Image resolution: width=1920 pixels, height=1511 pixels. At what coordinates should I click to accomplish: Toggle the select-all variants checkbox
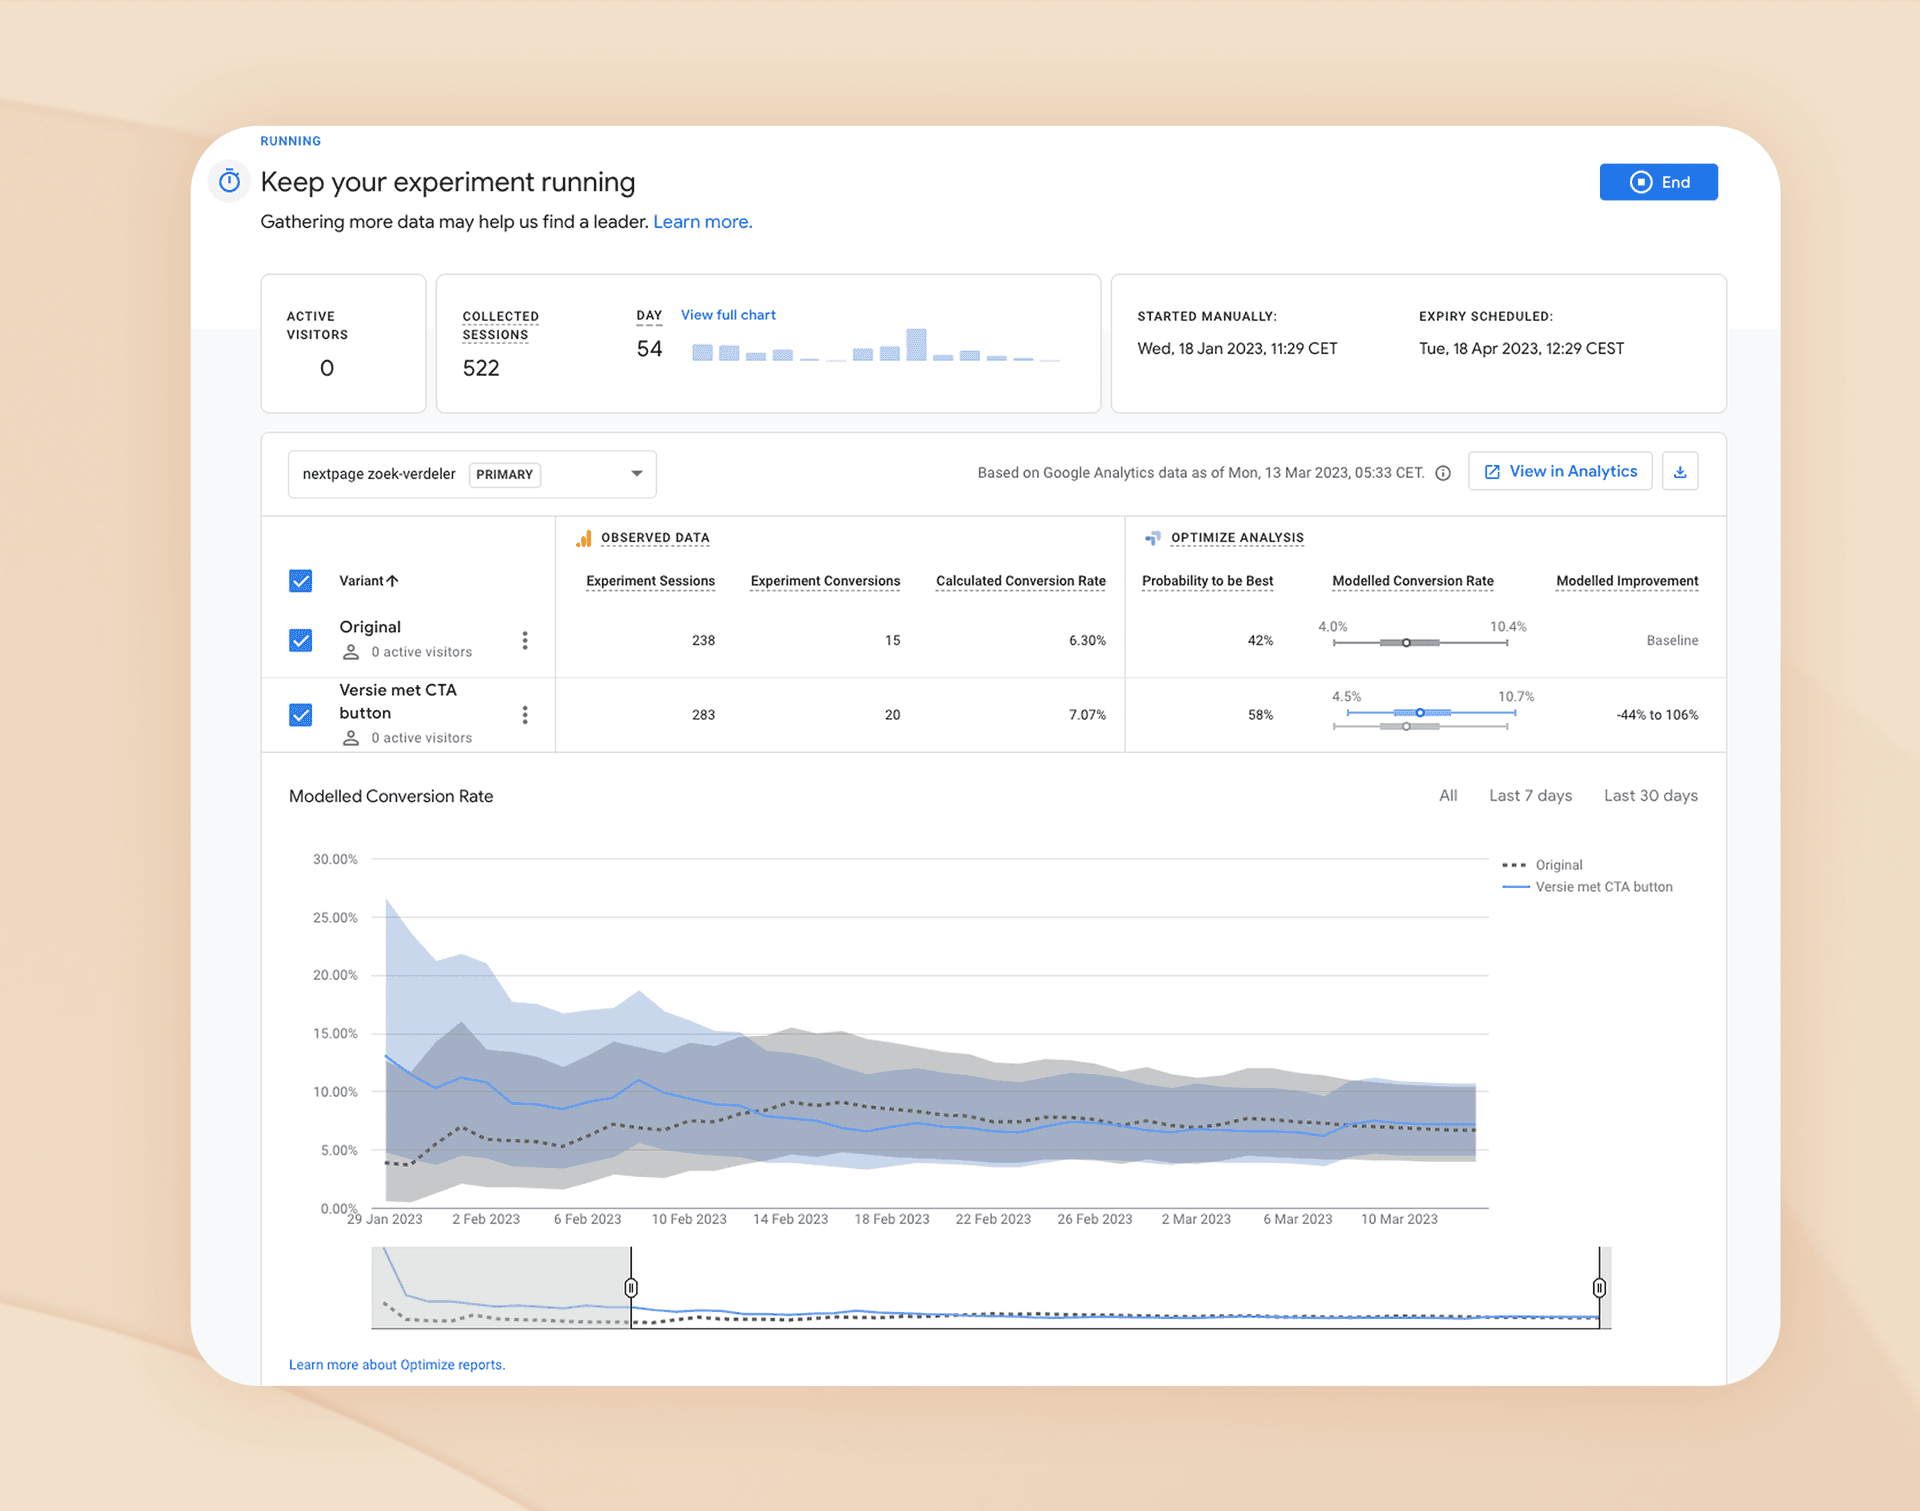click(x=300, y=581)
